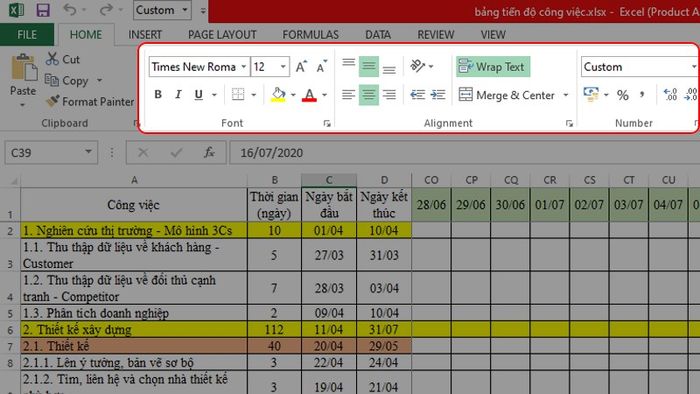Click the Percent Style icon
Screen dimensions: 700x394
point(623,95)
